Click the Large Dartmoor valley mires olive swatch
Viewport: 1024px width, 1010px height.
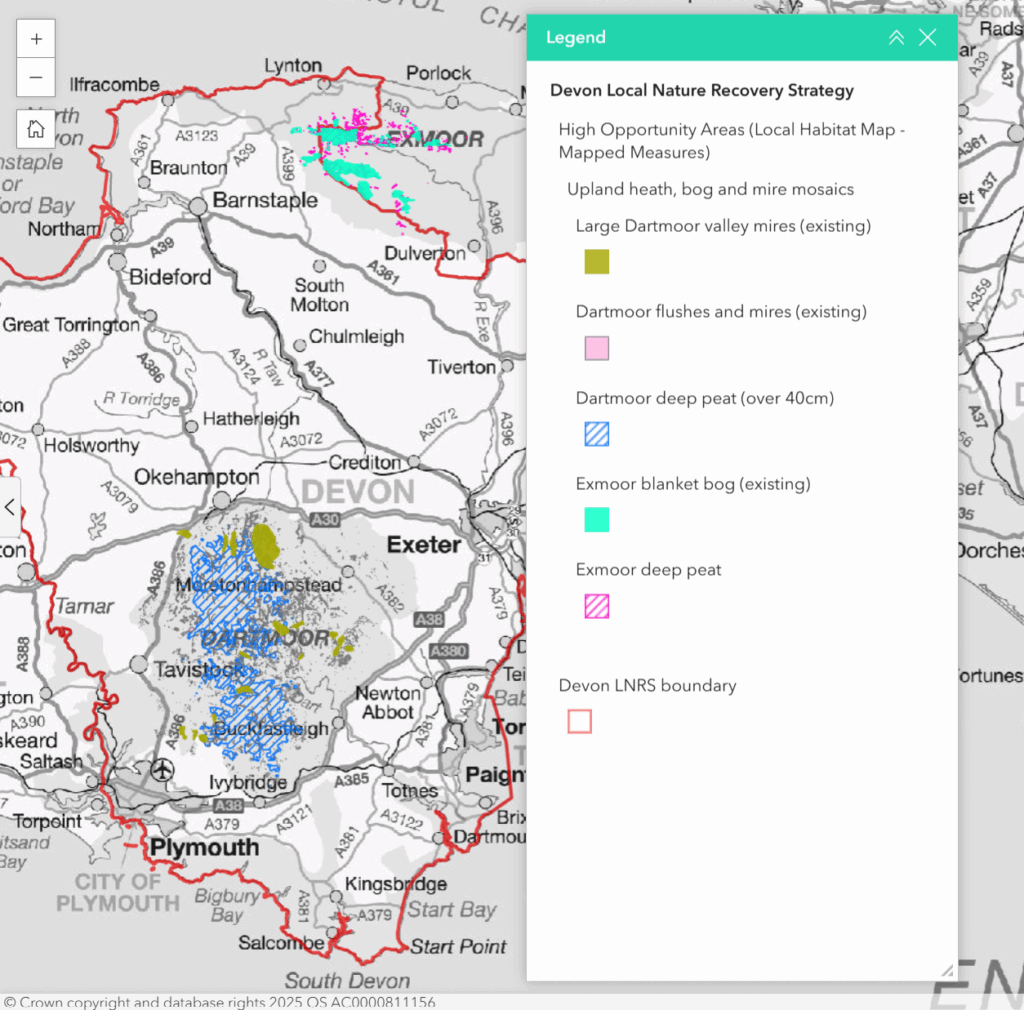597,262
